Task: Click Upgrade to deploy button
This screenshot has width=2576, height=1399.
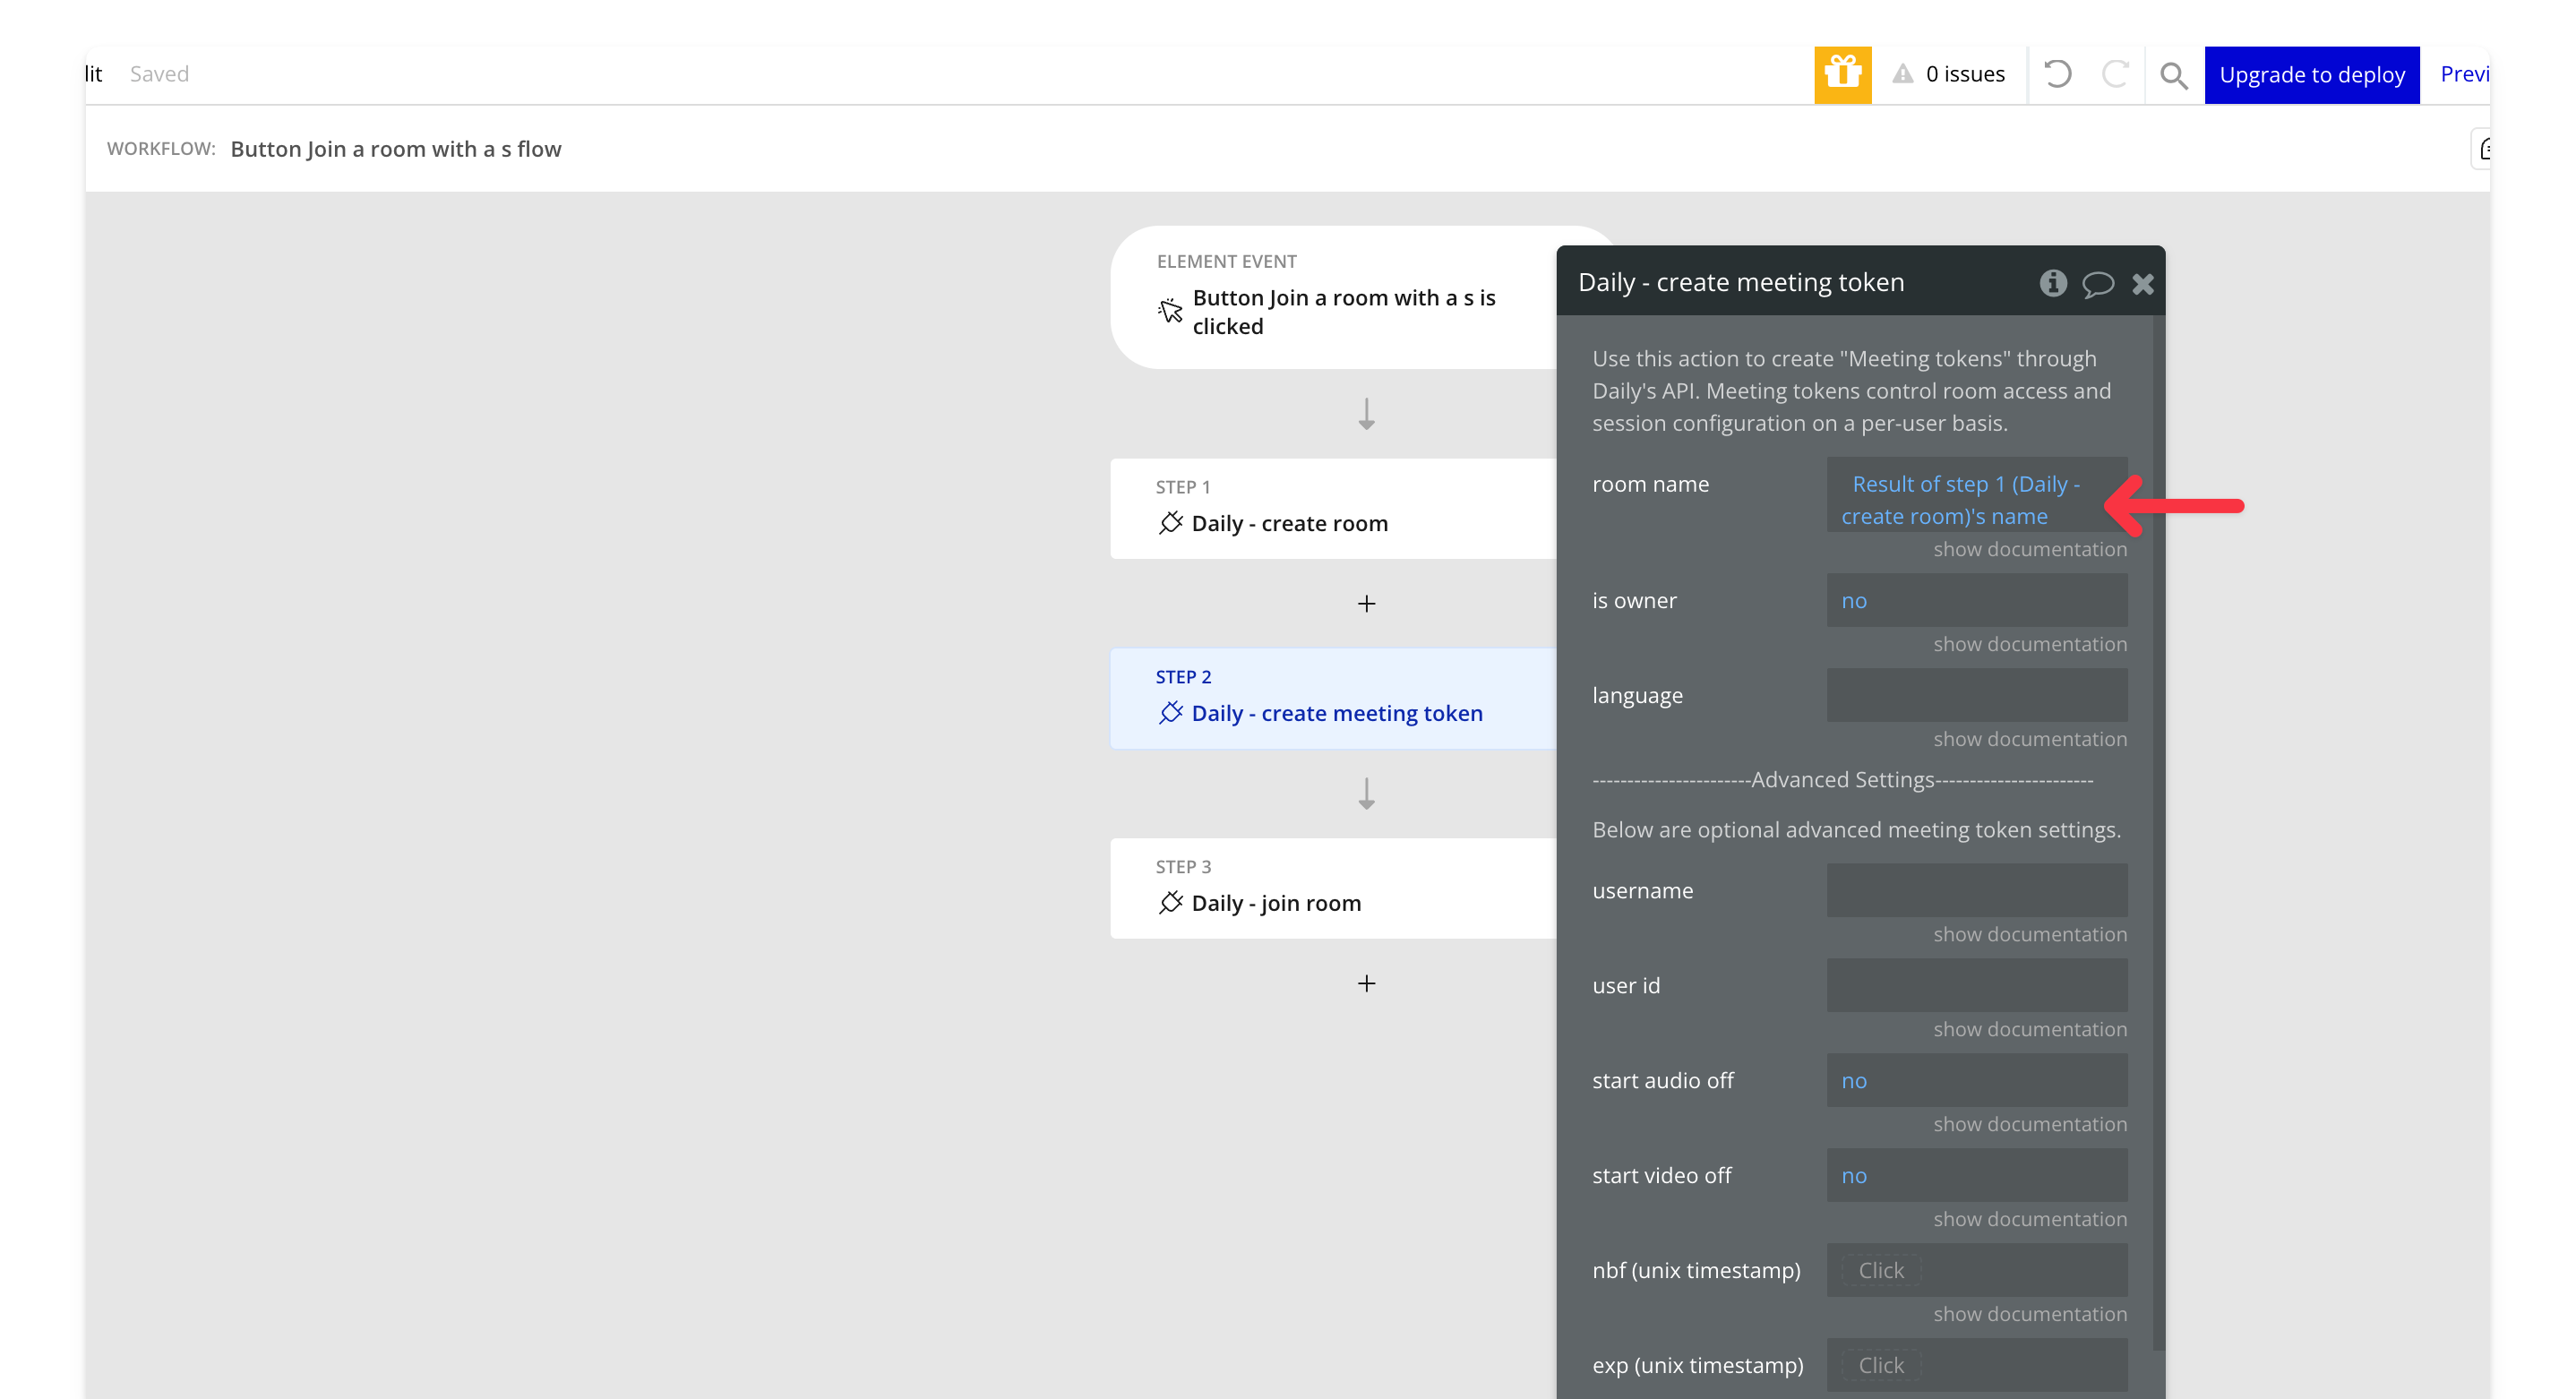Action: coord(2311,74)
